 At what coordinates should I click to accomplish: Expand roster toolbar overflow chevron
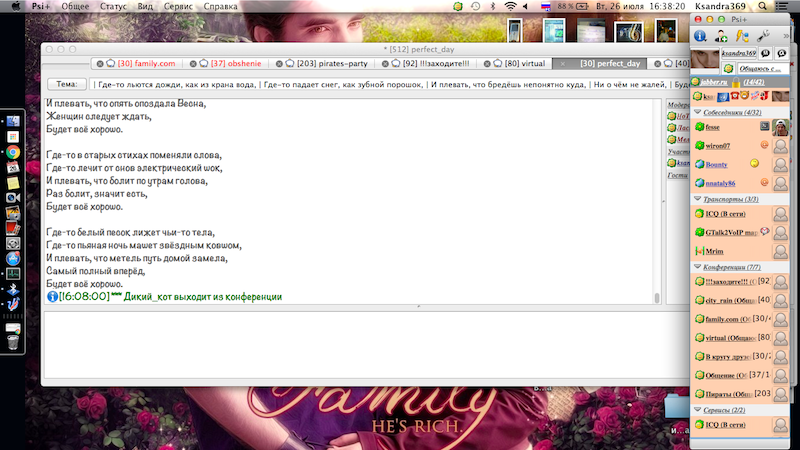click(x=786, y=36)
